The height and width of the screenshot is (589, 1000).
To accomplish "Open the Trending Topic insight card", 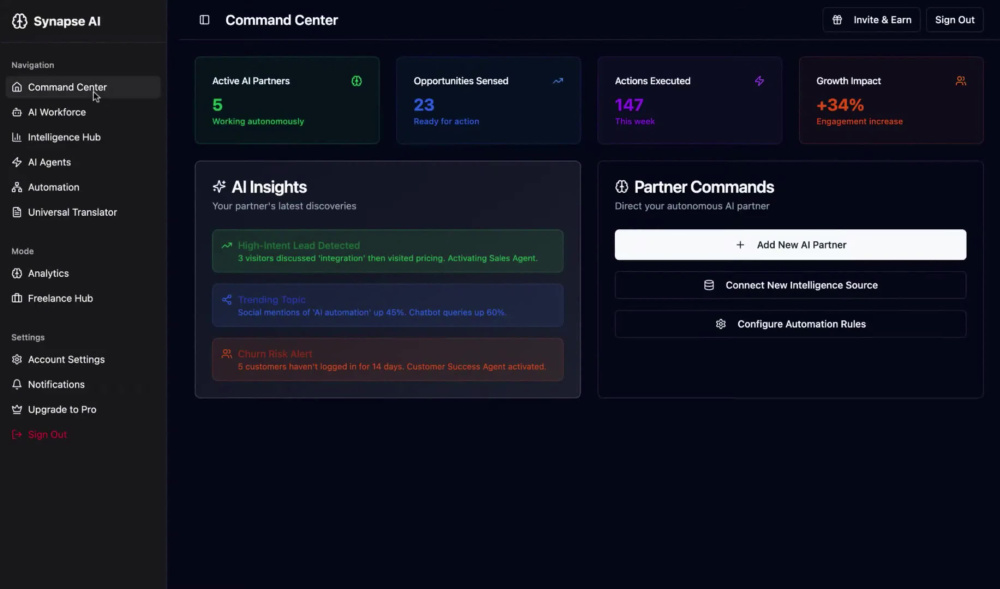I will click(388, 305).
